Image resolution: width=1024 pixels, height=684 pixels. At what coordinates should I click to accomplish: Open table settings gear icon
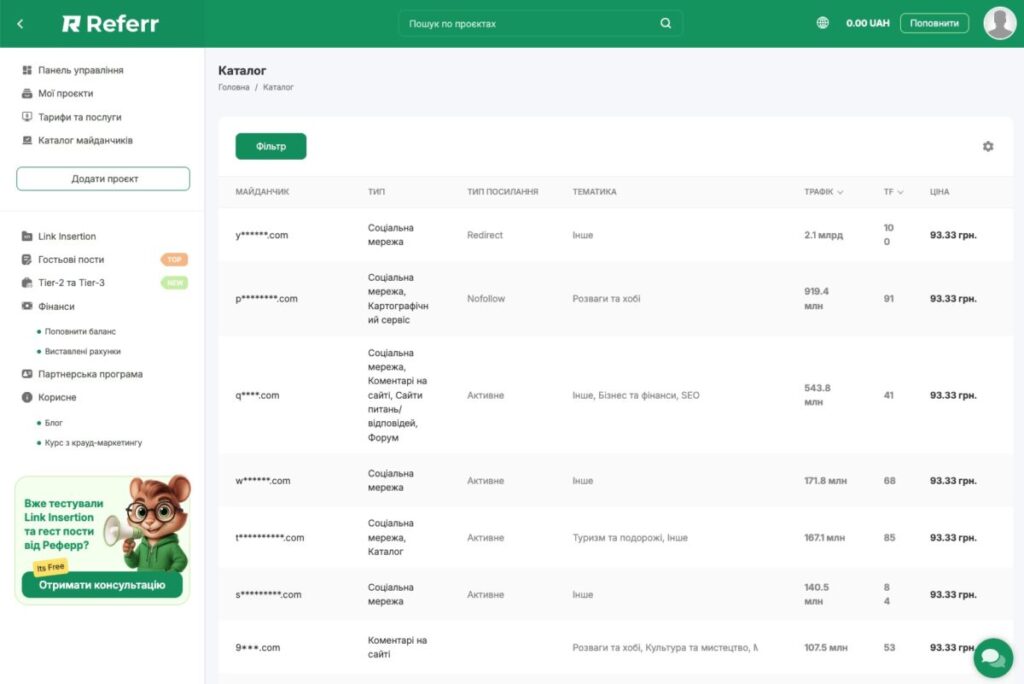[988, 146]
